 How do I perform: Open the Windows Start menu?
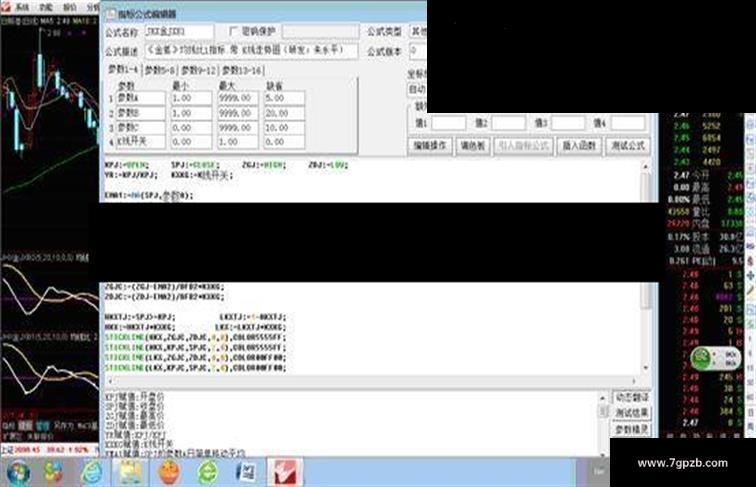click(18, 472)
